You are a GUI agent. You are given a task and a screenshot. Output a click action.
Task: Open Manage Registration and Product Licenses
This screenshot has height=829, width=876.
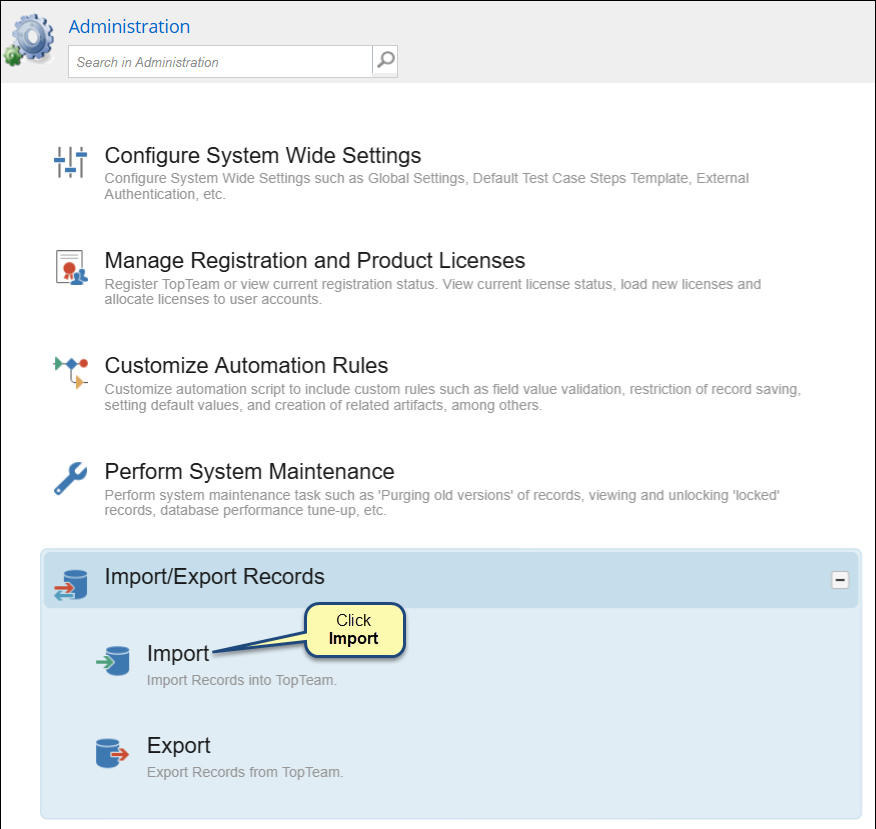tap(315, 260)
